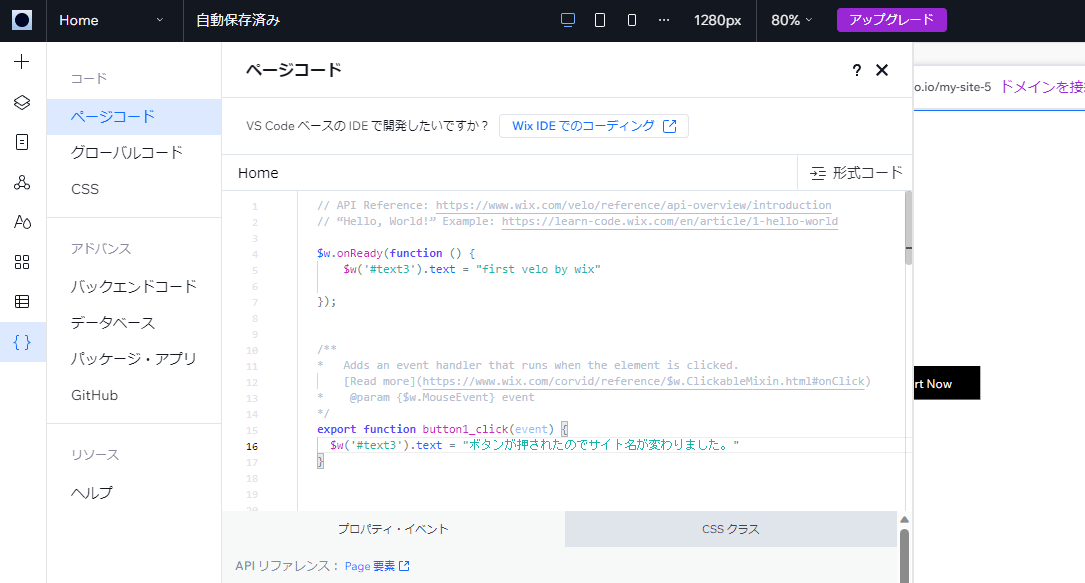Select the App Market grid icon
Screen dimensions: 1085x583
coord(22,262)
